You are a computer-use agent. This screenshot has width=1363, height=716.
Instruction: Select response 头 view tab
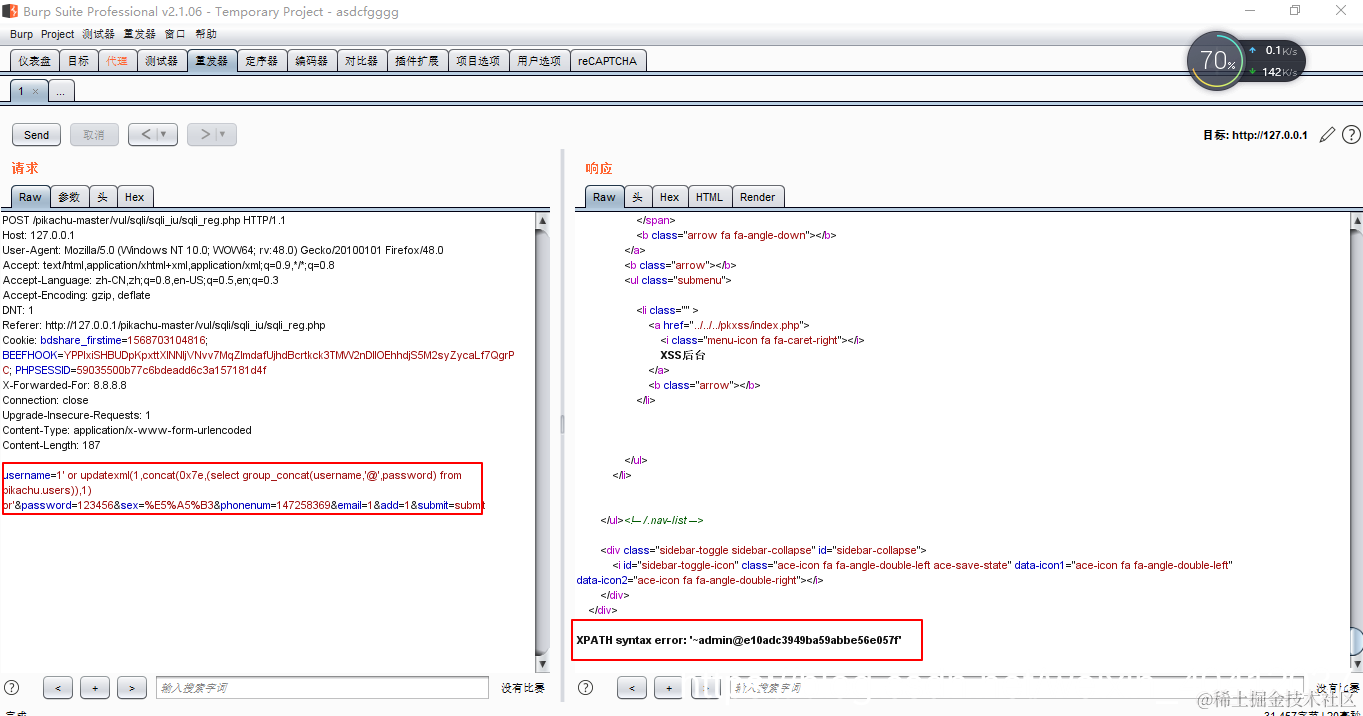638,197
